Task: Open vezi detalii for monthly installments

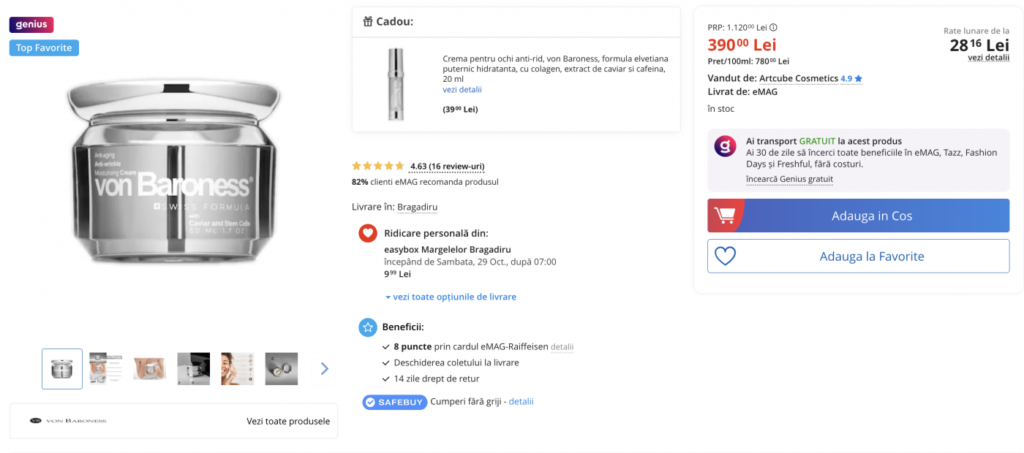Action: tap(988, 58)
